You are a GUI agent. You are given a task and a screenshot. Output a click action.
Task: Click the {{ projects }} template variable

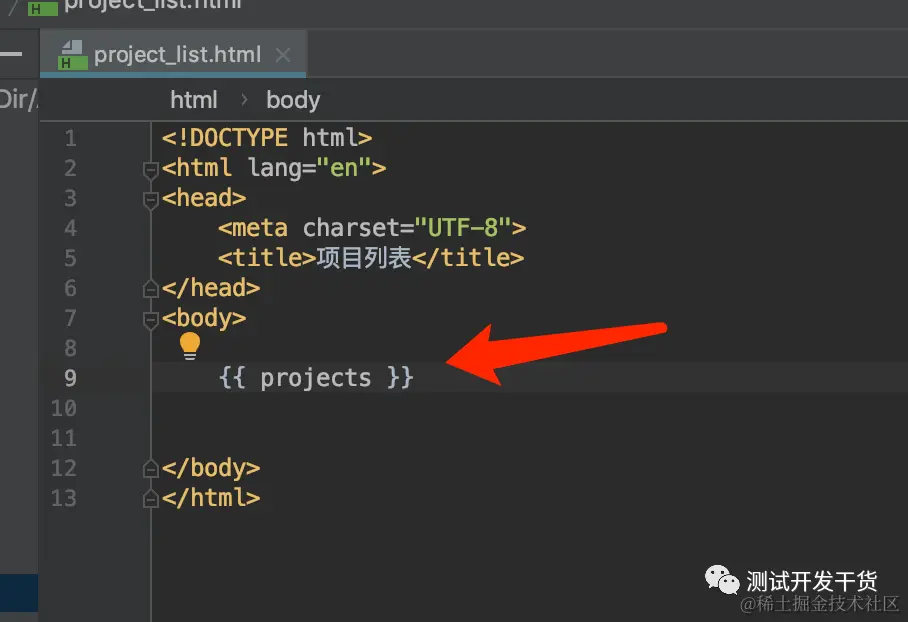point(316,378)
